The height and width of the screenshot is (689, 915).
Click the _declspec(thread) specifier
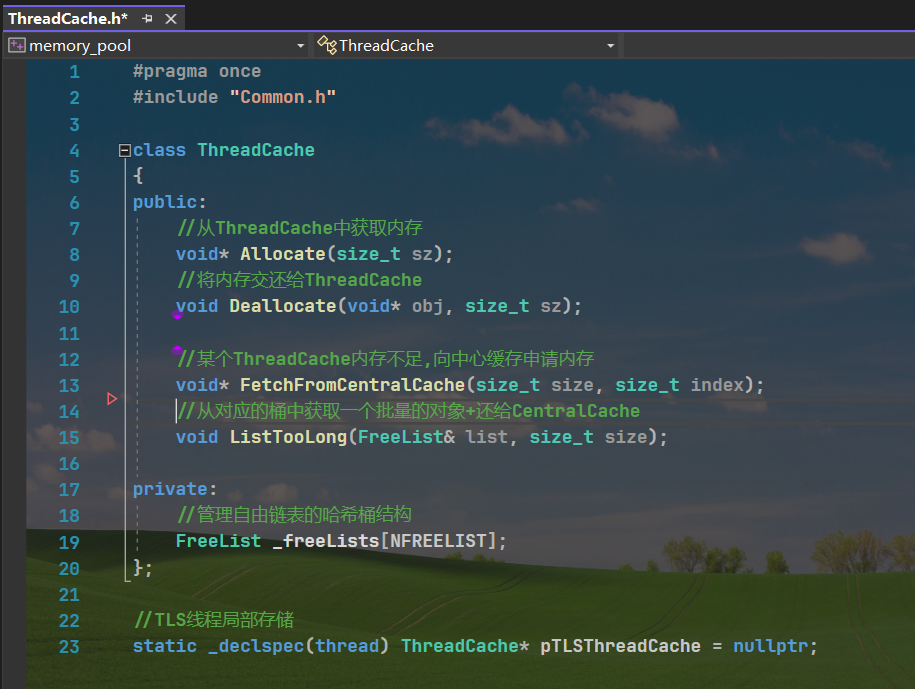(x=298, y=646)
